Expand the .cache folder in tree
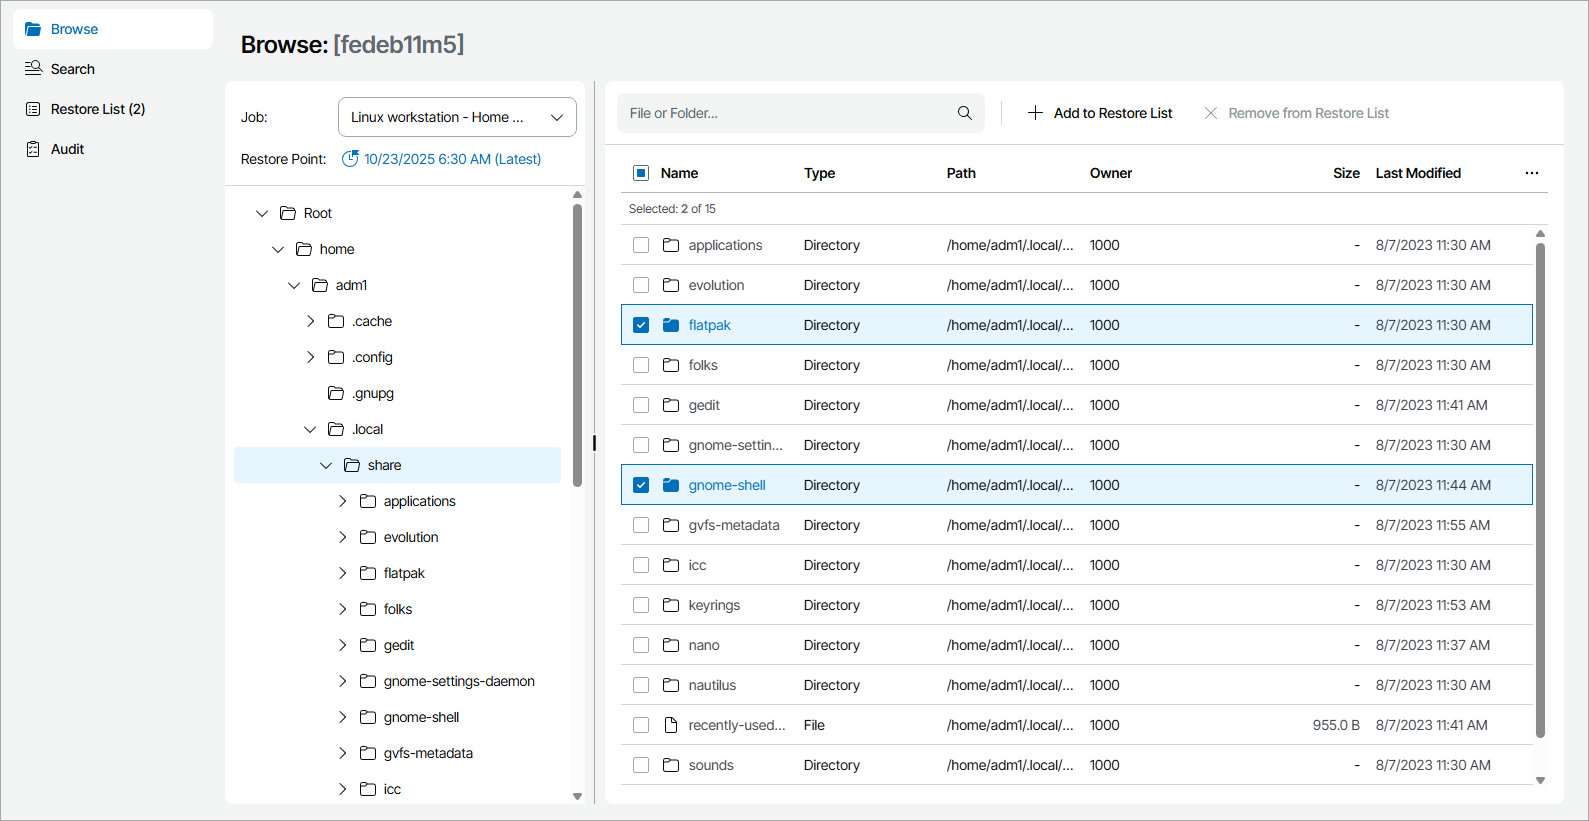This screenshot has width=1589, height=821. [311, 321]
